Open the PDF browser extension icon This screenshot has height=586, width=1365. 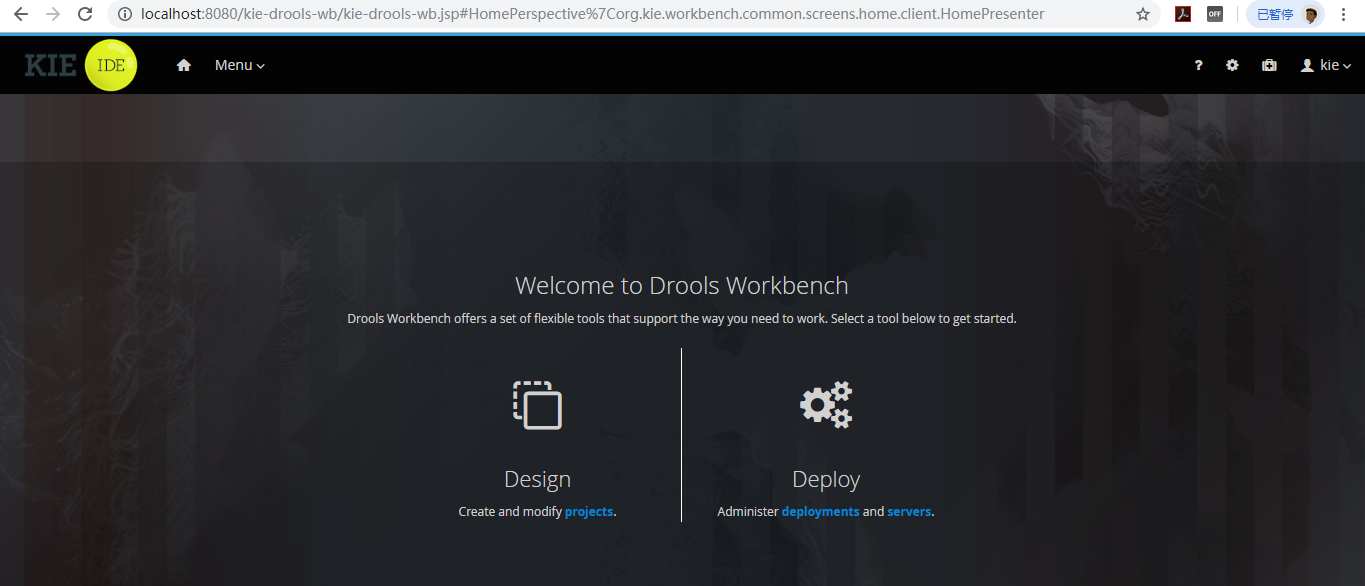1183,14
